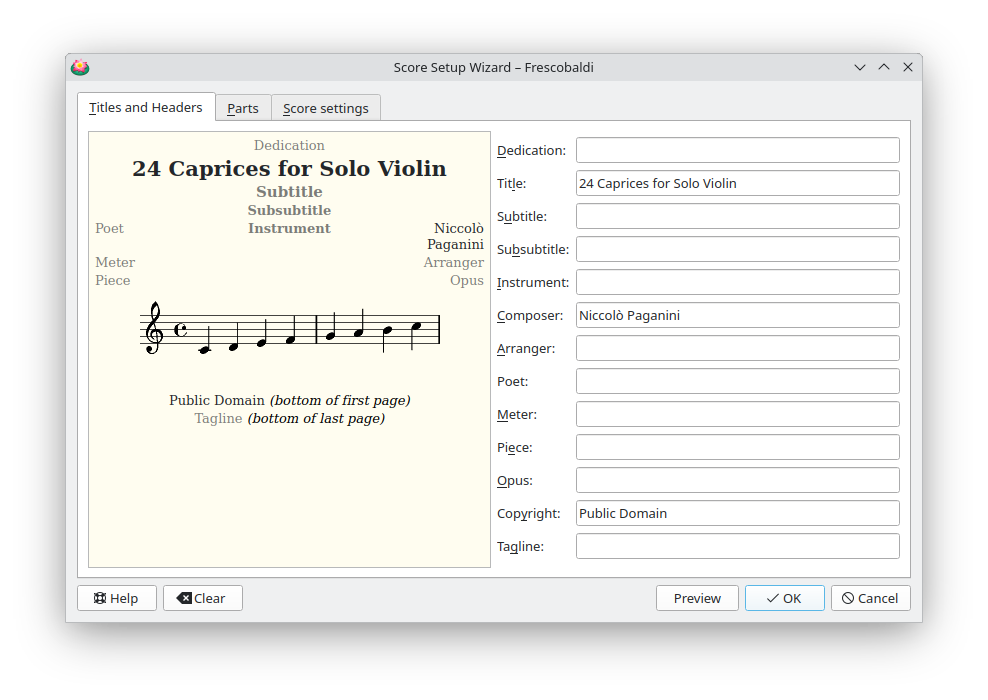Click the Arranger input field

737,348
